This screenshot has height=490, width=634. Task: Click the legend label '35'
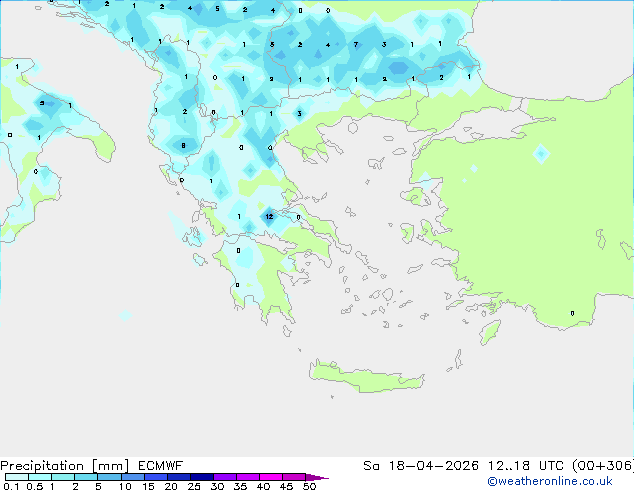pyautogui.click(x=240, y=486)
